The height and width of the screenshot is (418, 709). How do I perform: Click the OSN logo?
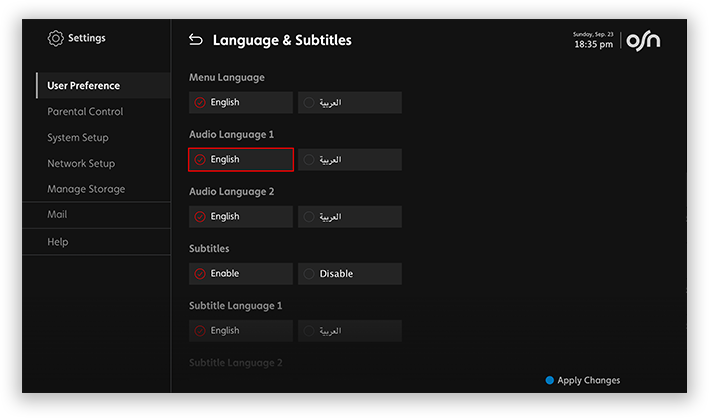[644, 40]
